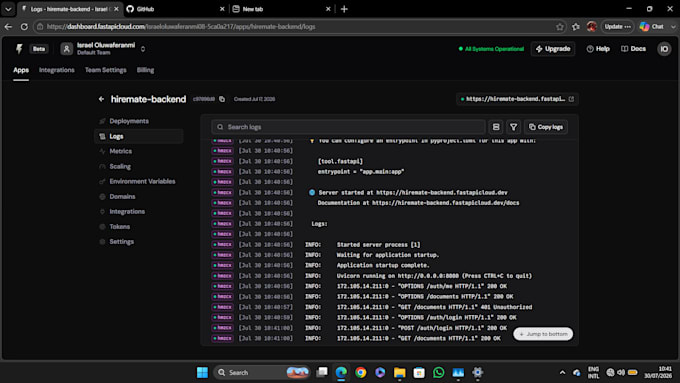
Task: Click the browser Update button
Action: (618, 26)
